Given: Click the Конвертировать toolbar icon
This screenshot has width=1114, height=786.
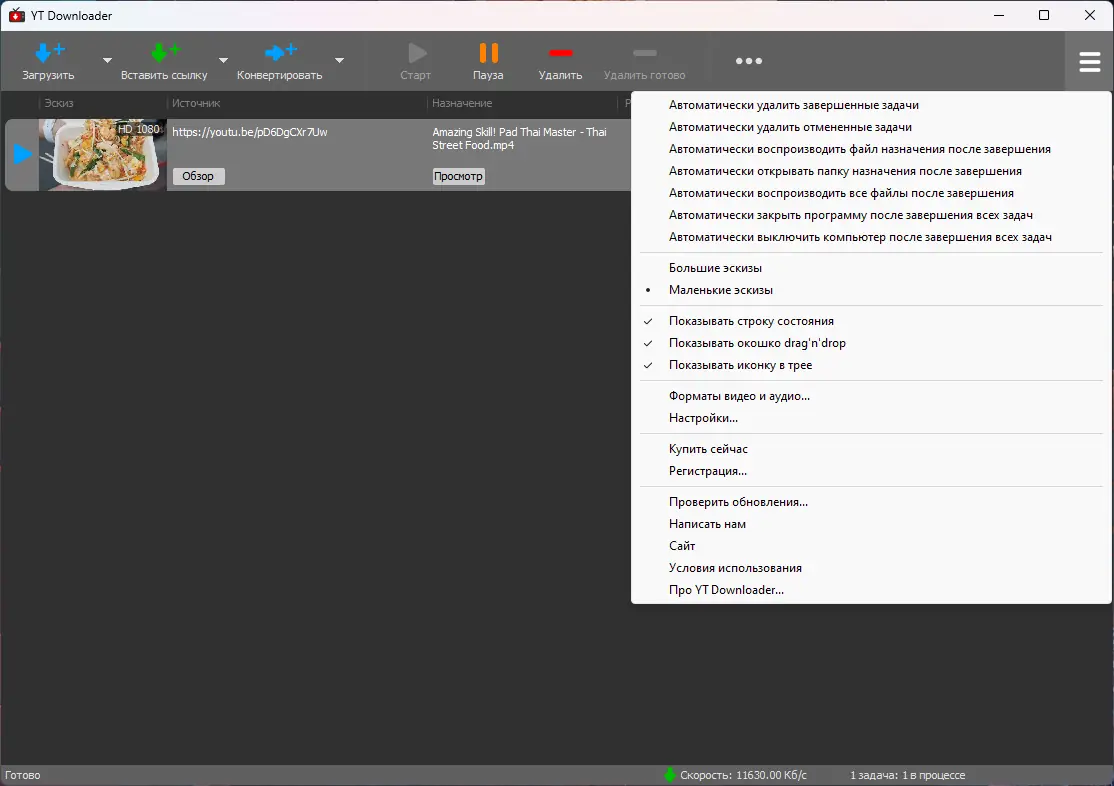Looking at the screenshot, I should [280, 53].
